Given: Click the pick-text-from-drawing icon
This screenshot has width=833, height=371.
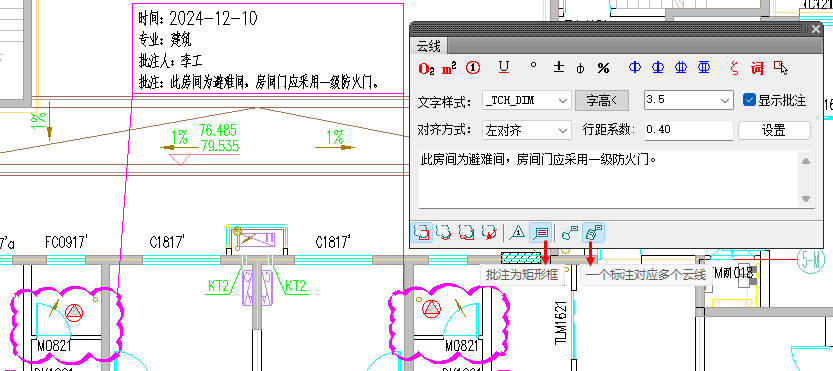Looking at the screenshot, I should coord(780,68).
